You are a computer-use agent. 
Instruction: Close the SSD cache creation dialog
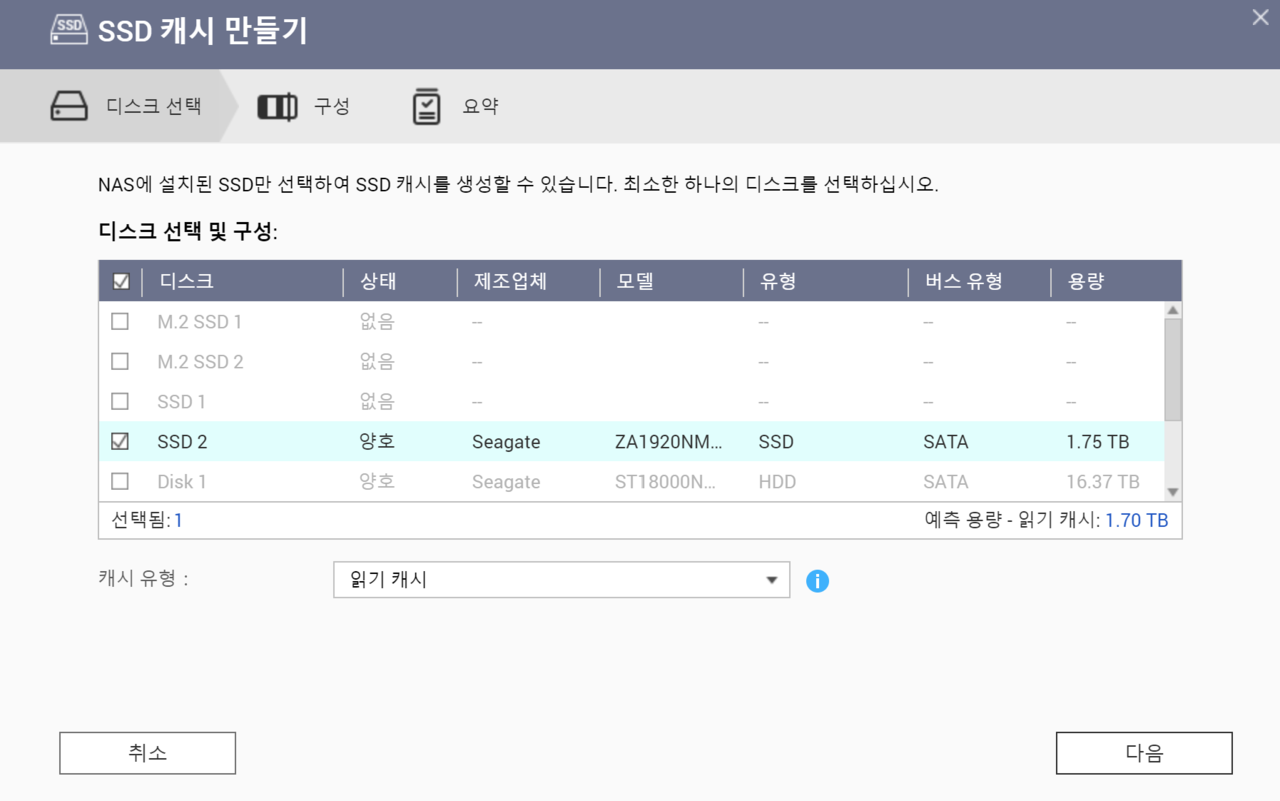1260,18
